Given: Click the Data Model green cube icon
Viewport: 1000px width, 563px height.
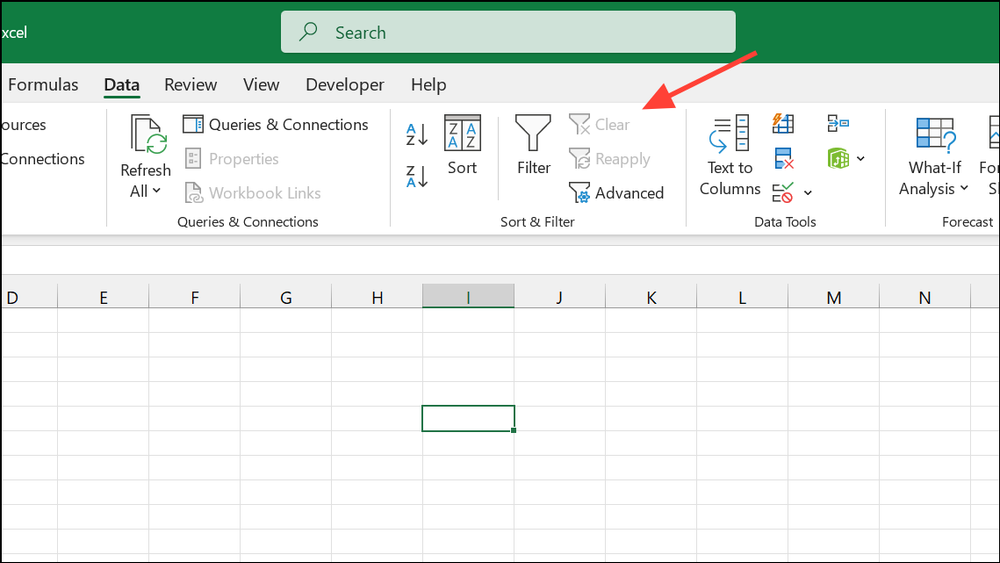Looking at the screenshot, I should click(838, 158).
